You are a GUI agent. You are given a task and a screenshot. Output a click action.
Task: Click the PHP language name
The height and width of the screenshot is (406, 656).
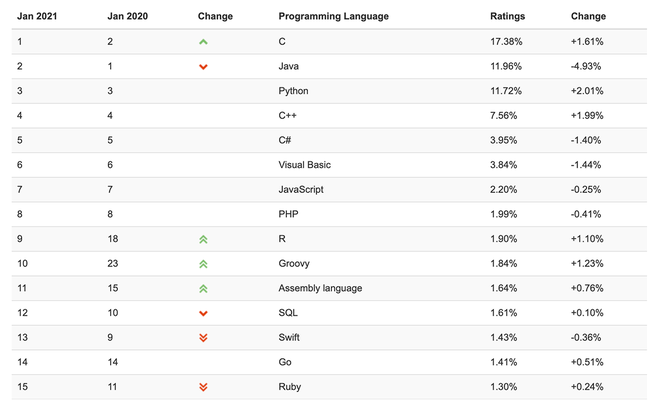[x=288, y=214]
